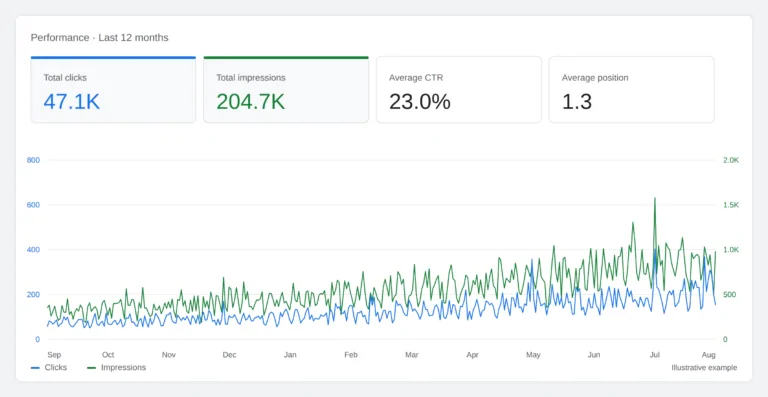This screenshot has width=768, height=397.
Task: Click the Jun month label on axis
Action: pyautogui.click(x=594, y=355)
